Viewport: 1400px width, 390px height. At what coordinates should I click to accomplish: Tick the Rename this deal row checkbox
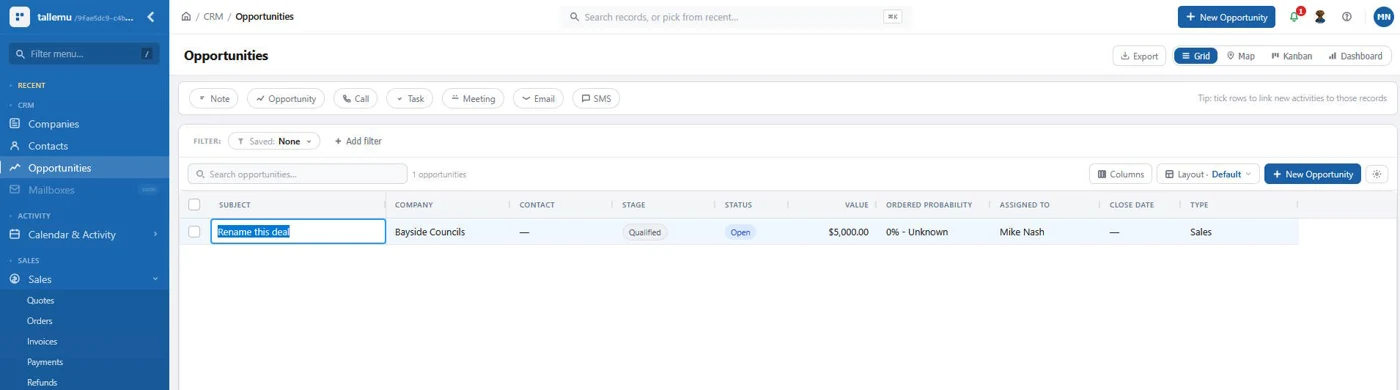pyautogui.click(x=194, y=231)
